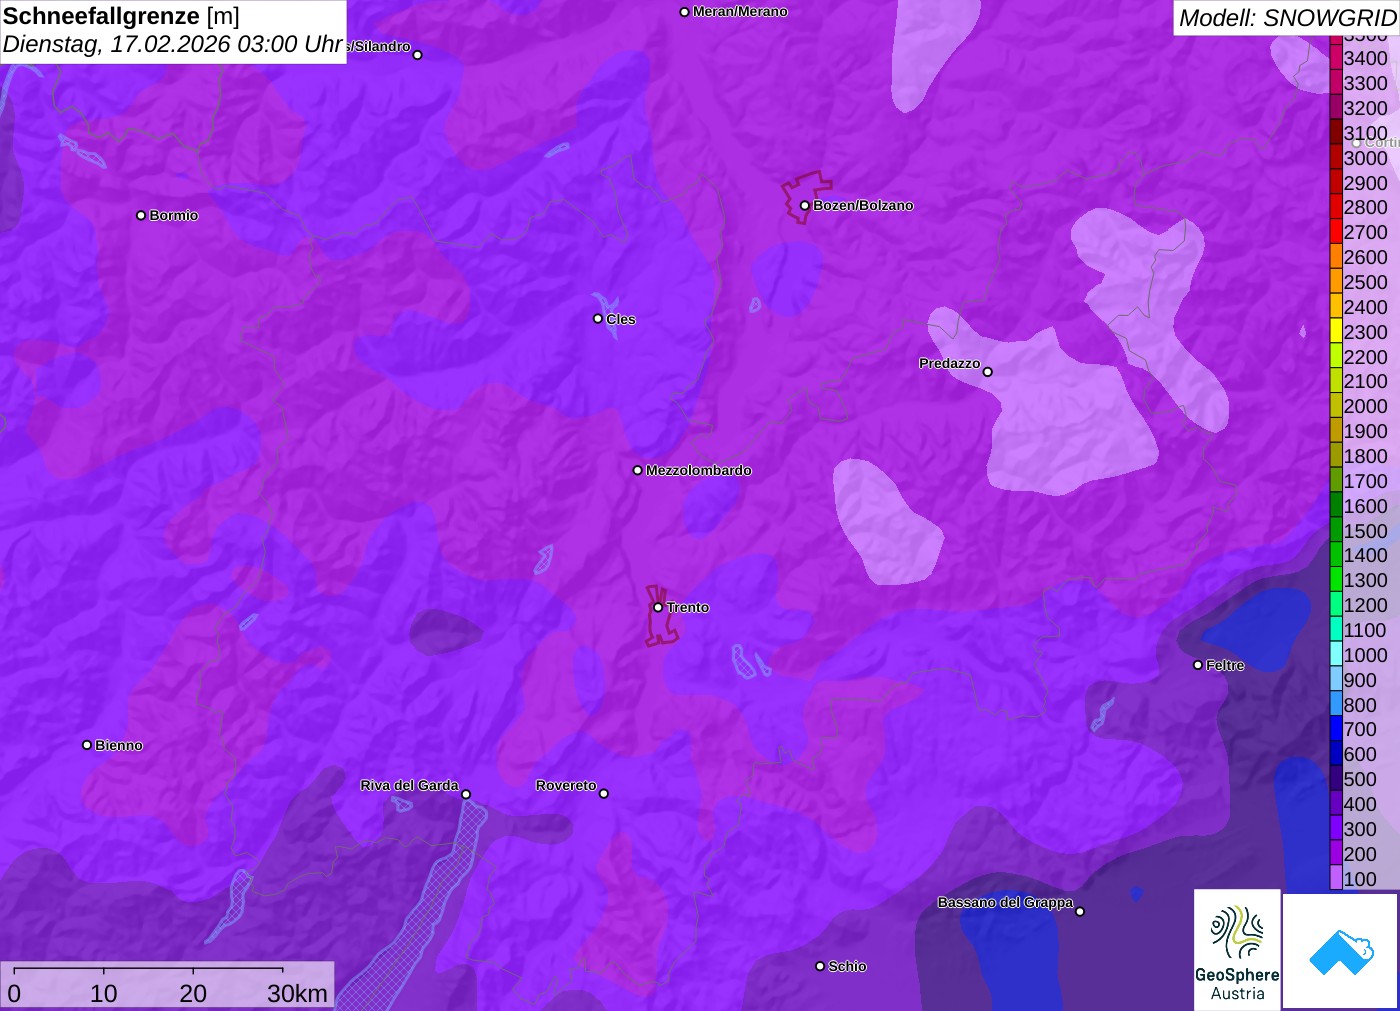The height and width of the screenshot is (1011, 1400).
Task: Select the 2300 m yellow legend swatch
Action: click(x=1336, y=332)
